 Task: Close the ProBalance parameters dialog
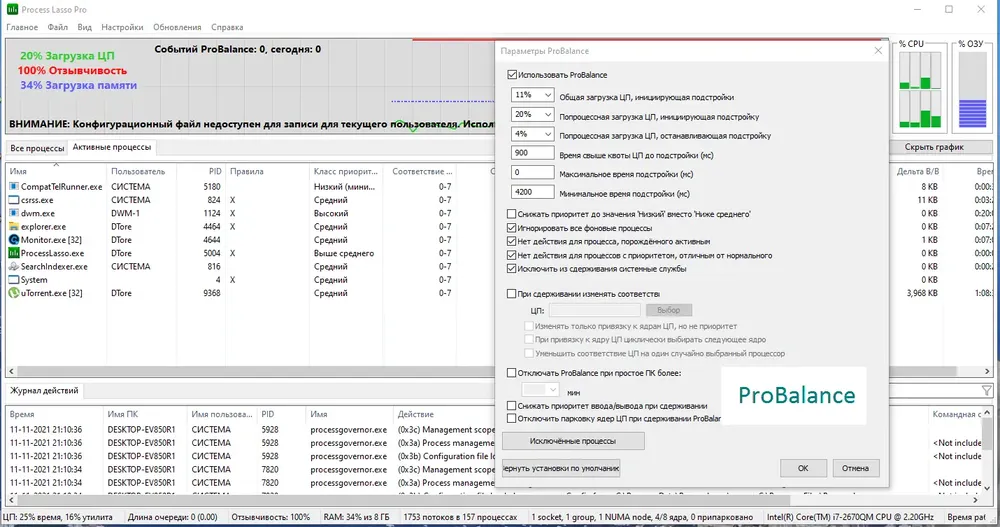click(x=878, y=50)
